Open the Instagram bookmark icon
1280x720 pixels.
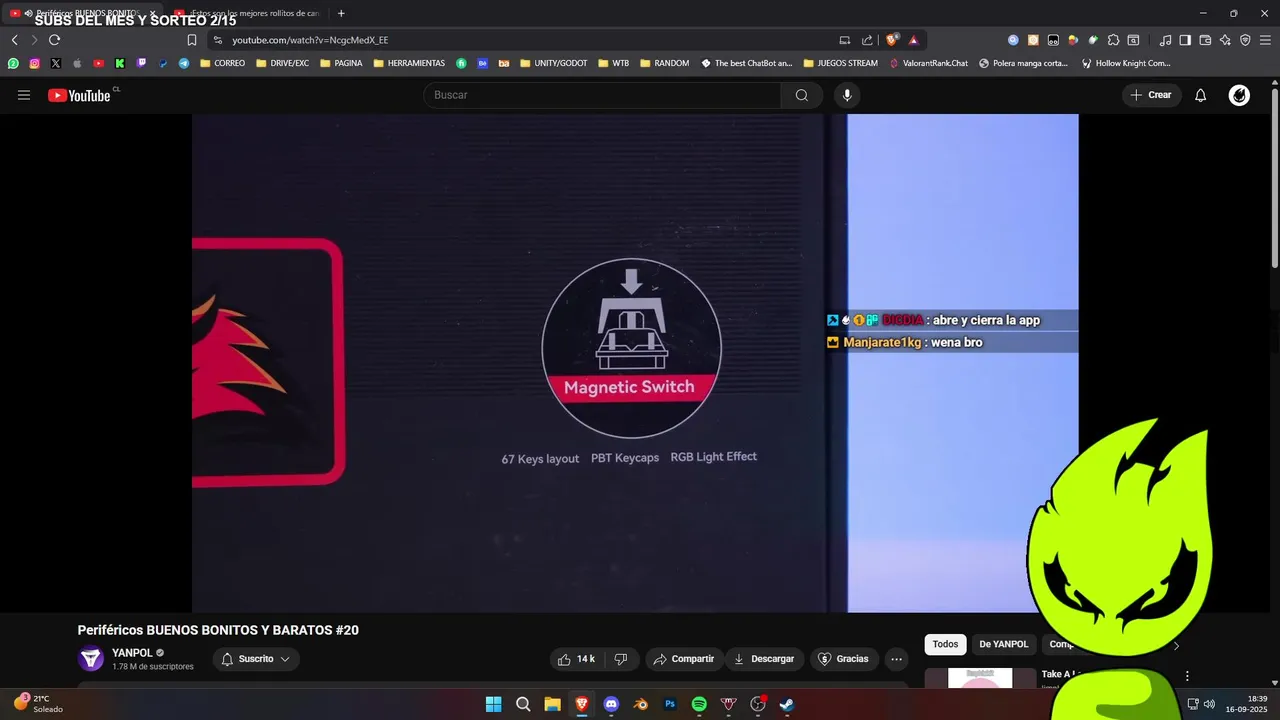(34, 63)
